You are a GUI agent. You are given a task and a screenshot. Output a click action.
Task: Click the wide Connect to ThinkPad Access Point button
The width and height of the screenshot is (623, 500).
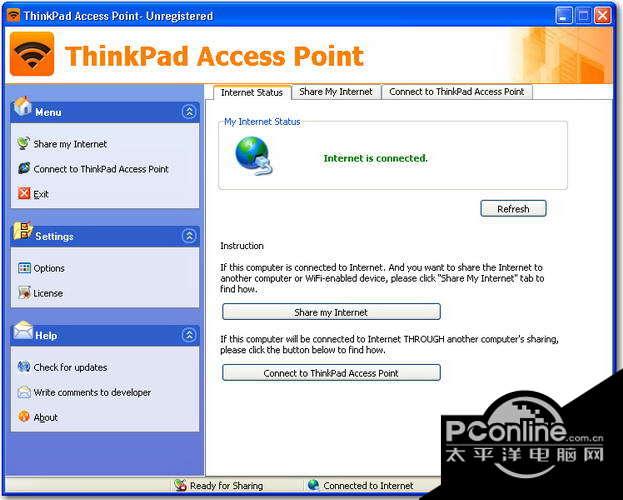coord(331,373)
